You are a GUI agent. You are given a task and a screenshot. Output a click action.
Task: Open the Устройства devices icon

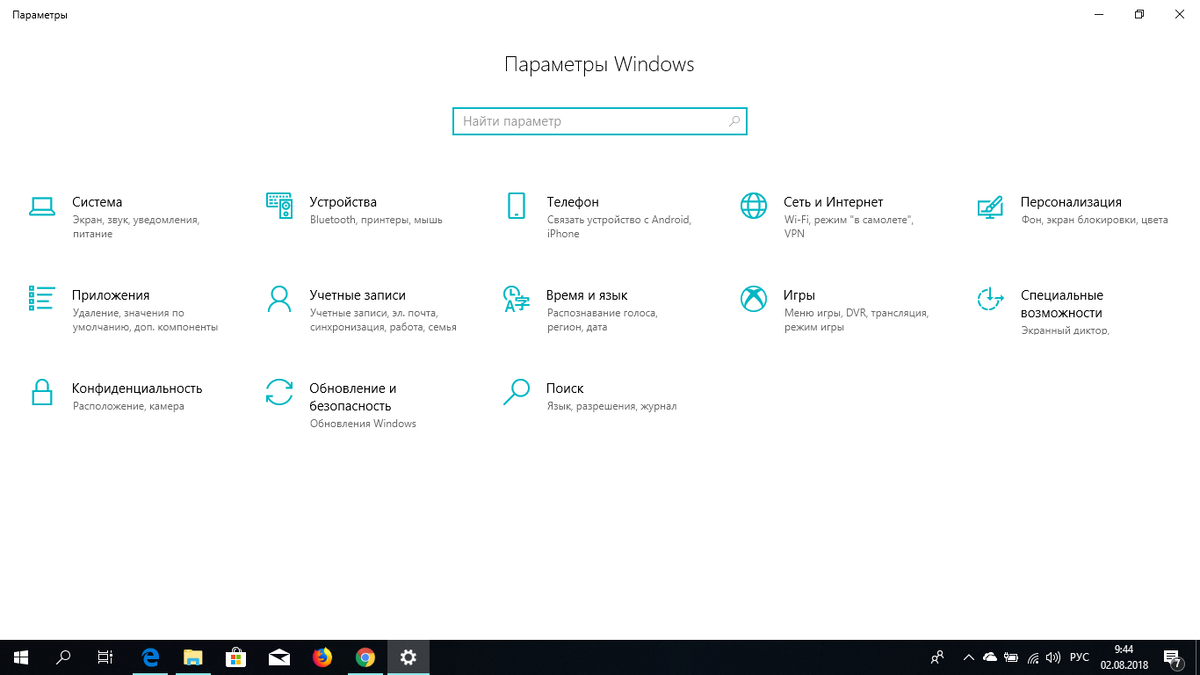[279, 206]
